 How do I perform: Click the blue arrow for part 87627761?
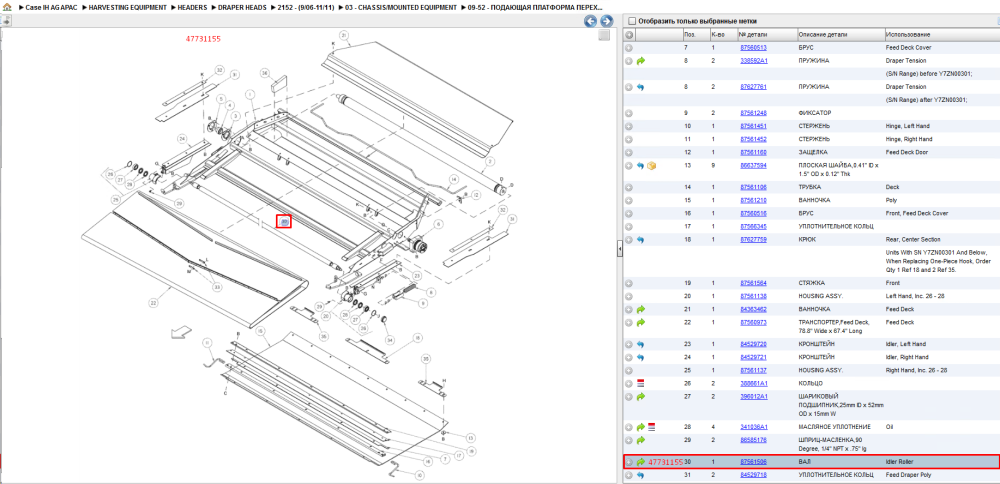pos(641,87)
